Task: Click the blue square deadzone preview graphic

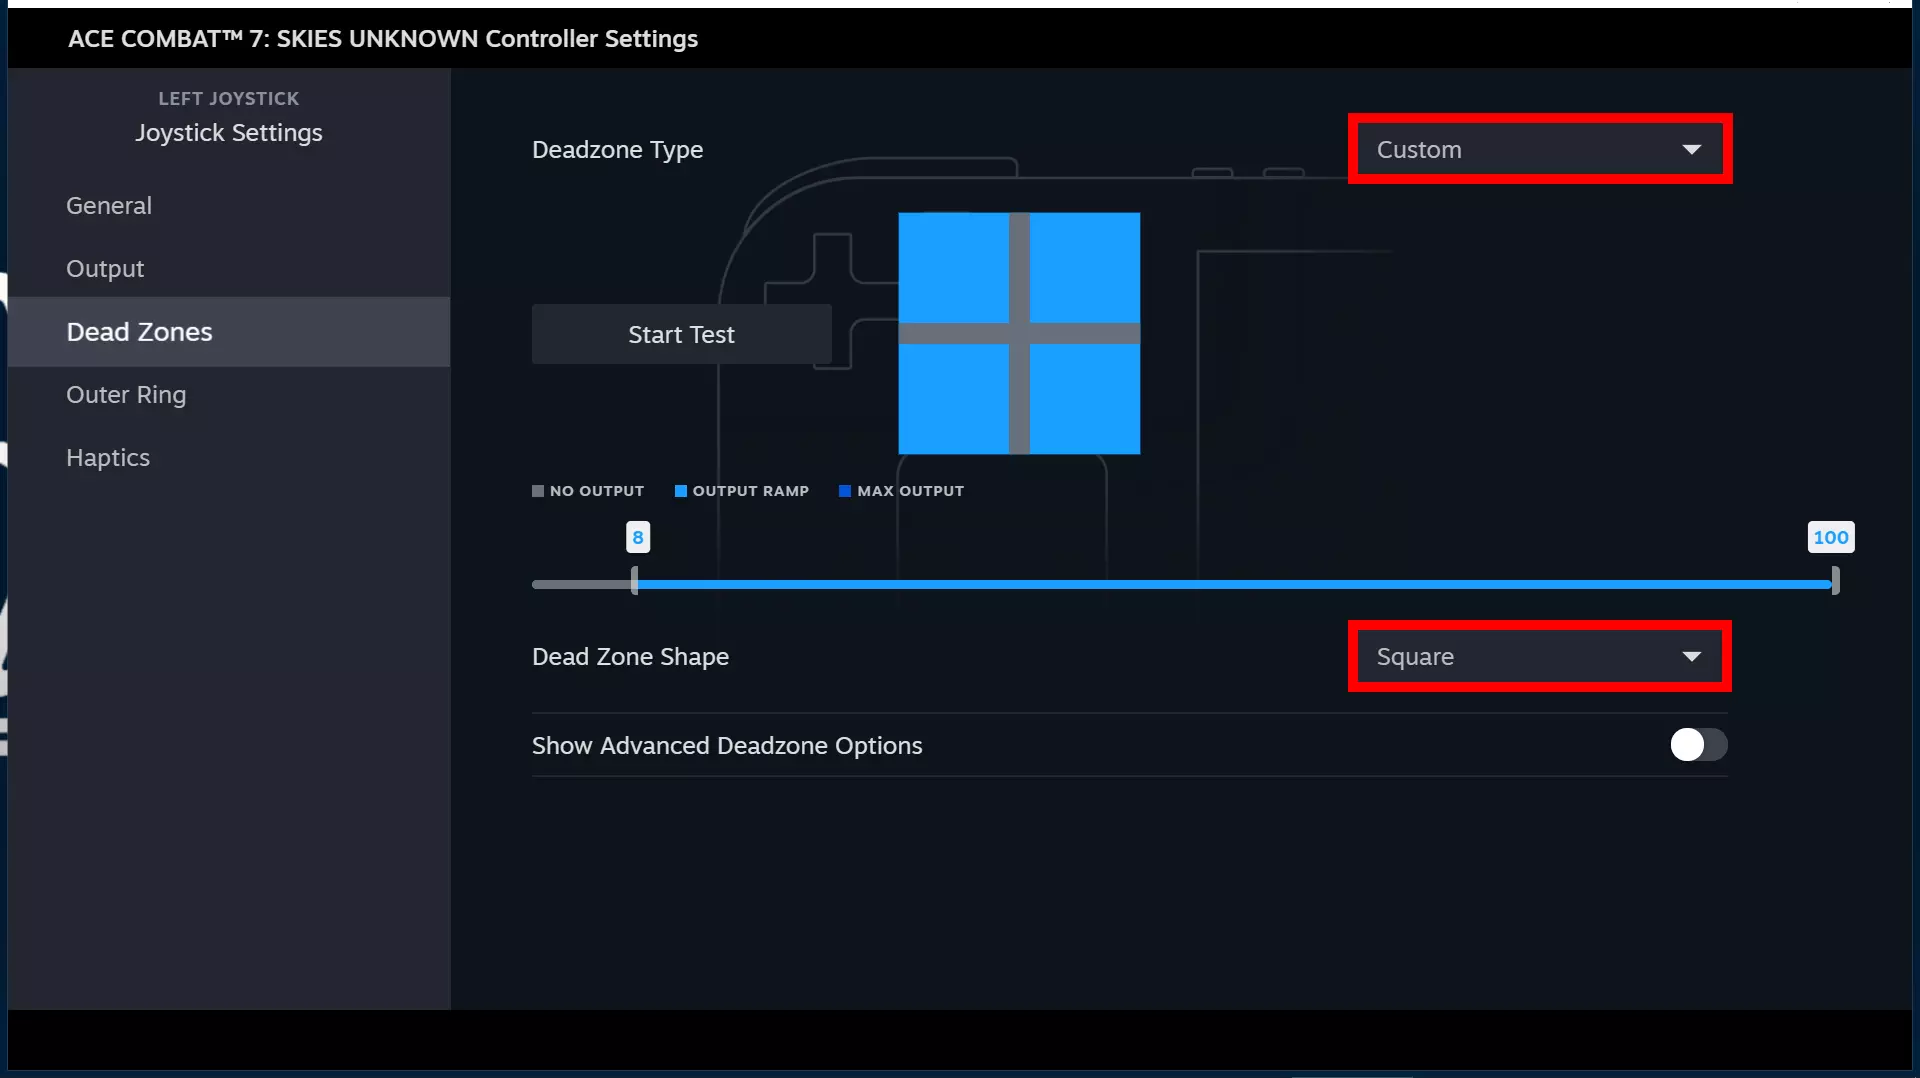Action: pyautogui.click(x=1019, y=333)
